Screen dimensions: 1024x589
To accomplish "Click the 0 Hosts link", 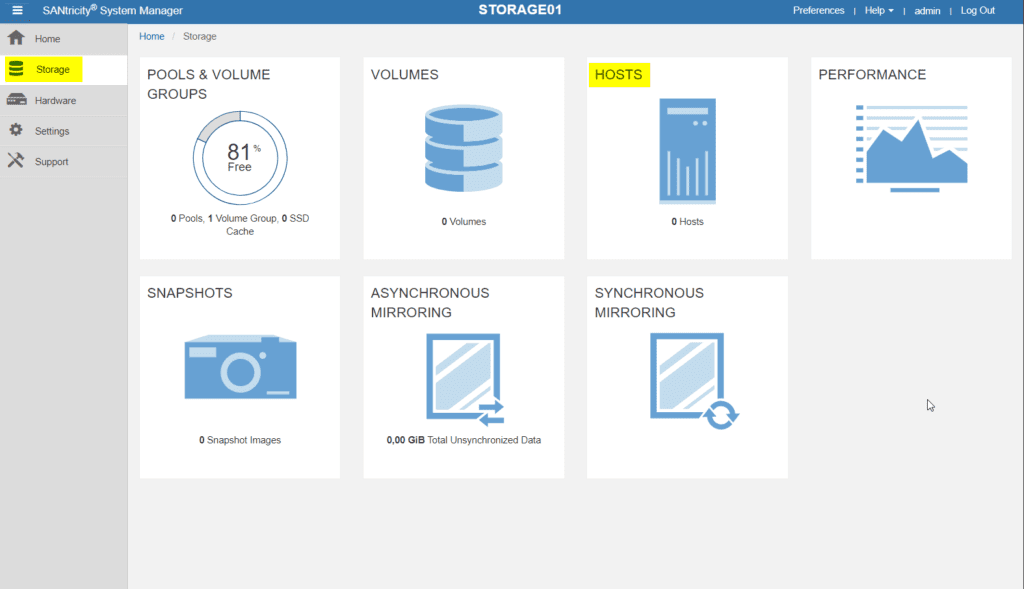I will 687,221.
